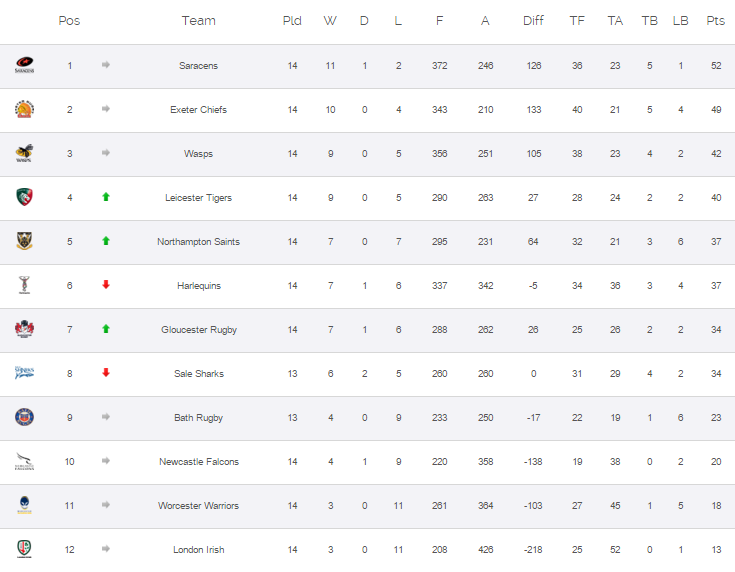Click green up arrow beside Leicester Tigers
735x572 pixels.
click(106, 197)
